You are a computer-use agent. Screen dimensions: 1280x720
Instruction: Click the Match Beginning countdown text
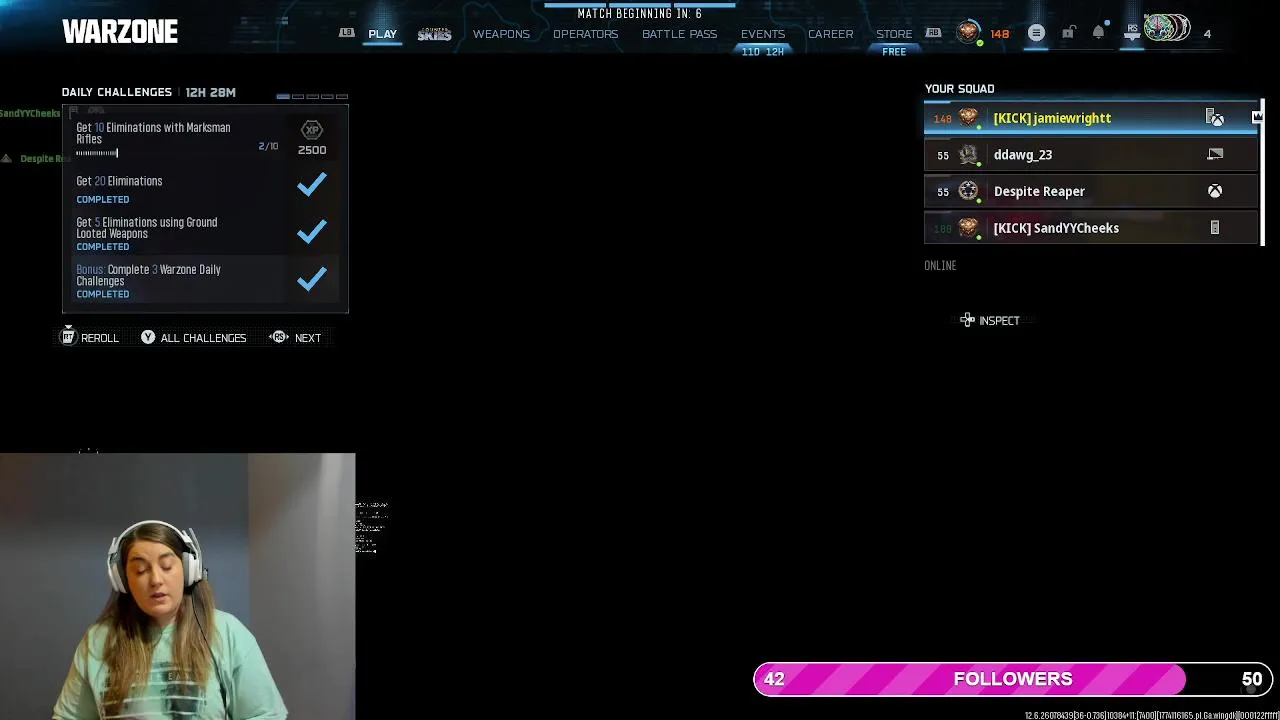tap(640, 14)
